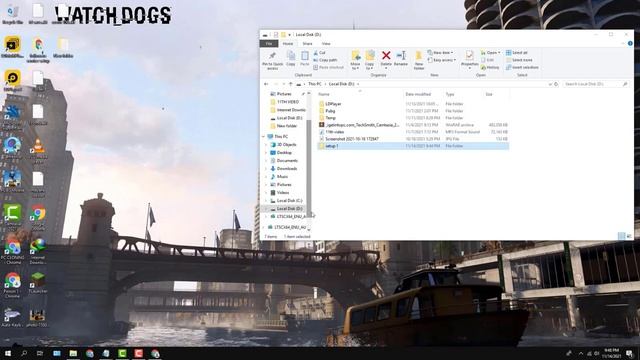Viewport: 640px width, 360px height.
Task: Switch to the Home ribbon tab
Action: click(288, 43)
